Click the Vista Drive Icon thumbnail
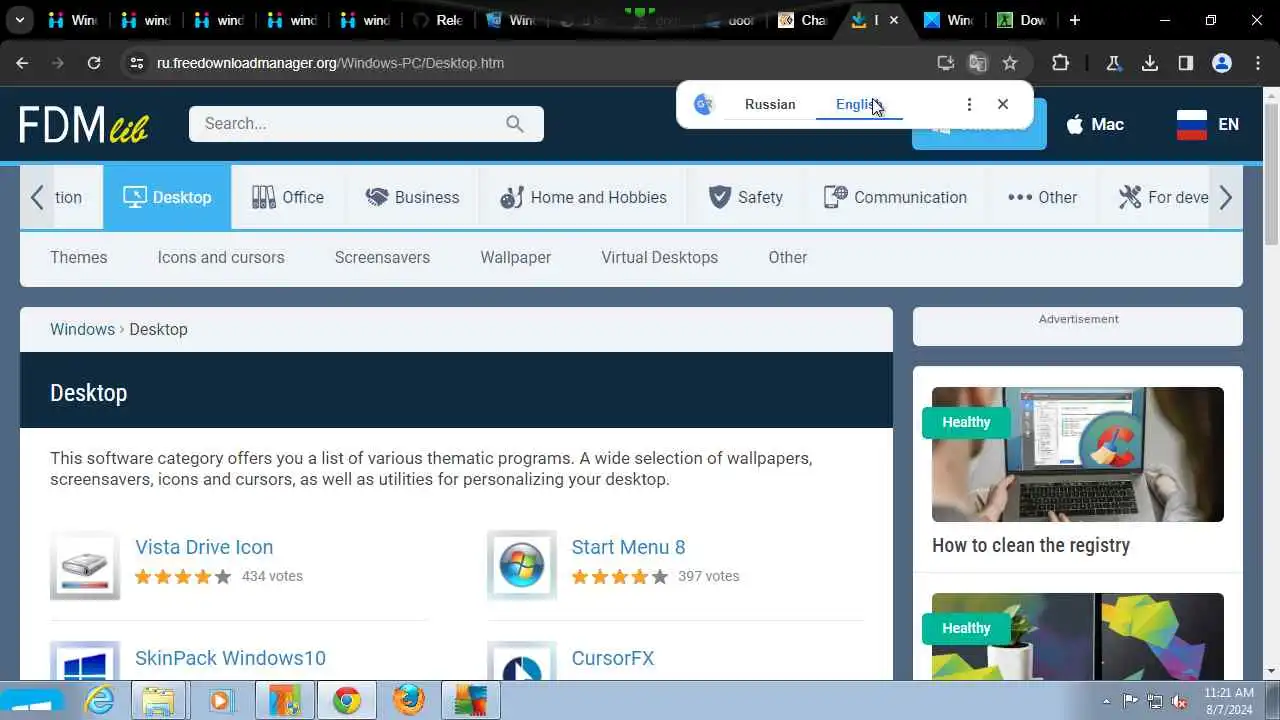Image resolution: width=1280 pixels, height=720 pixels. (x=85, y=565)
